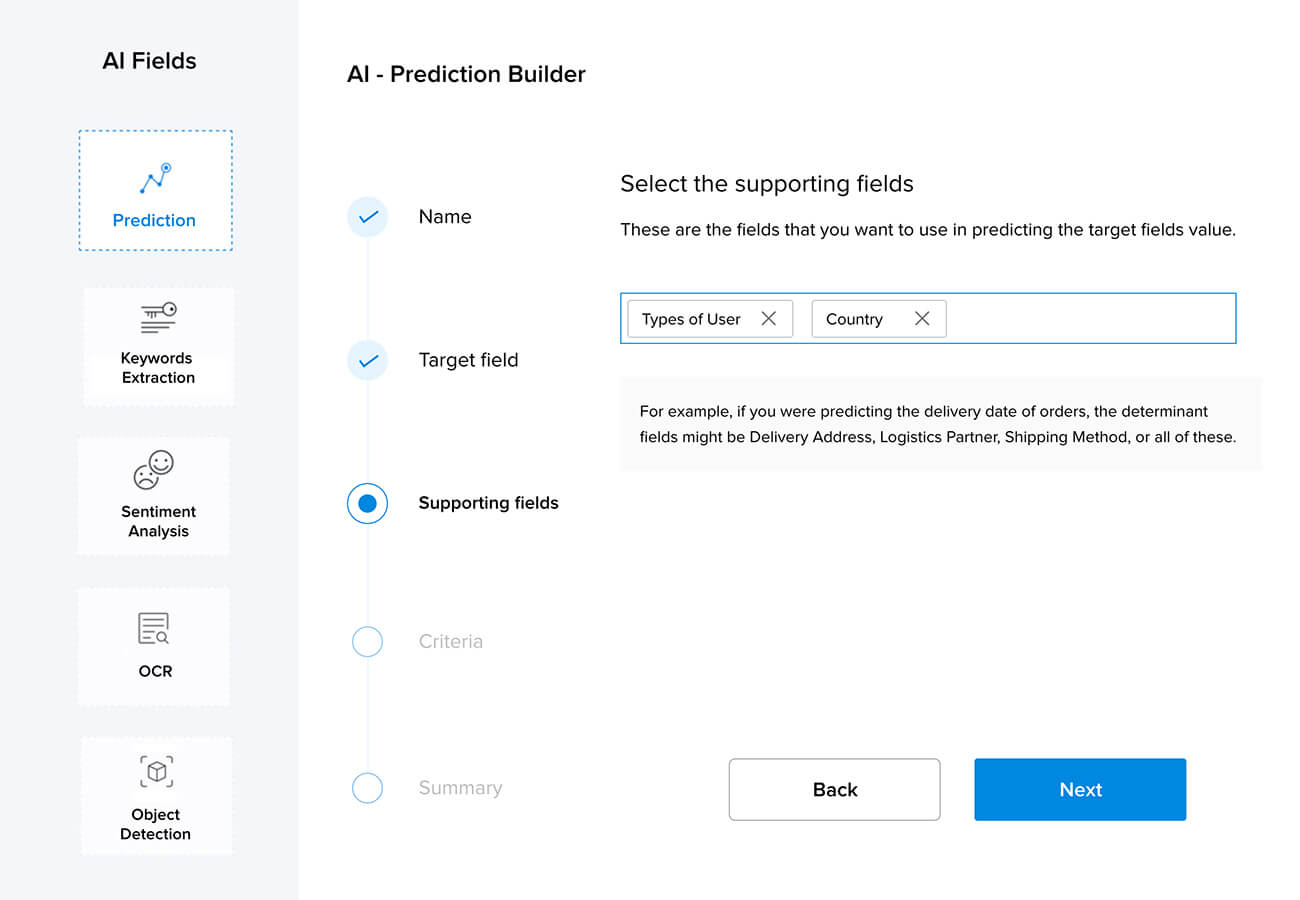Remove the Types of User tag
This screenshot has height=900, width=1300.
(x=769, y=319)
